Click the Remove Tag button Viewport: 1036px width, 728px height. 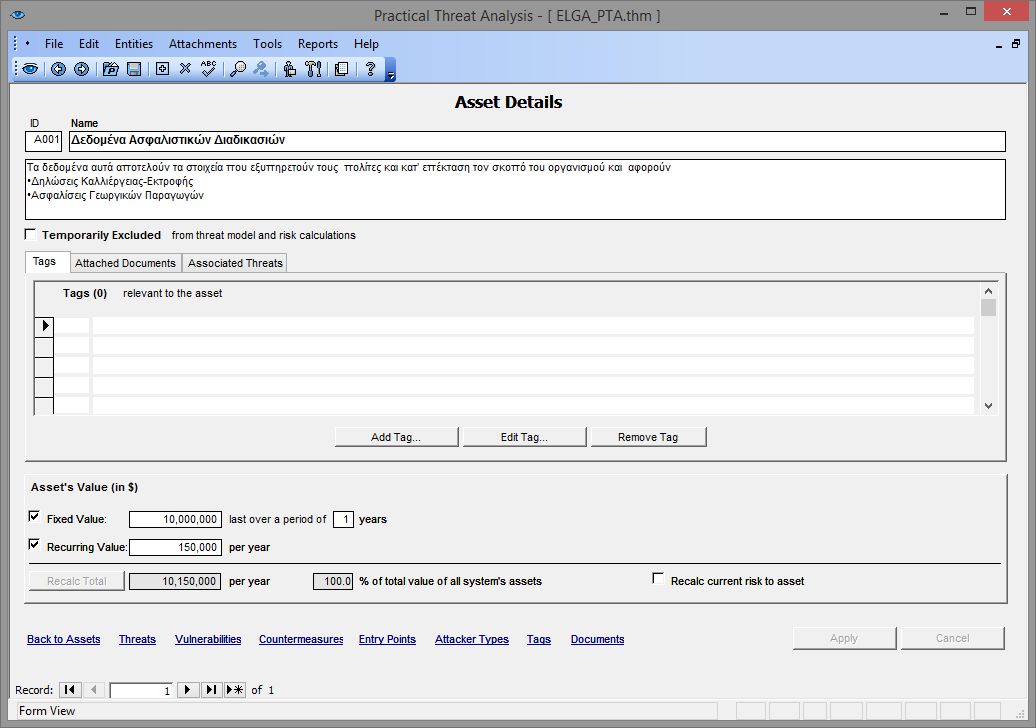click(648, 437)
